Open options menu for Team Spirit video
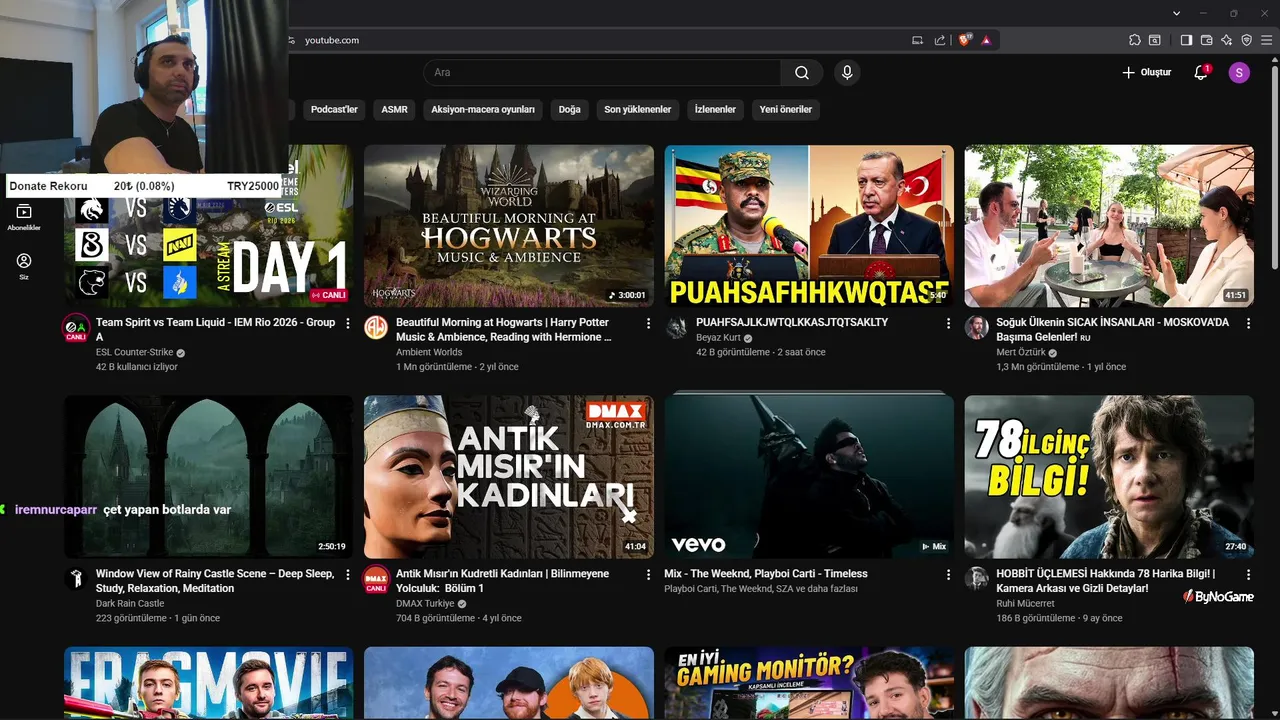 tap(348, 324)
